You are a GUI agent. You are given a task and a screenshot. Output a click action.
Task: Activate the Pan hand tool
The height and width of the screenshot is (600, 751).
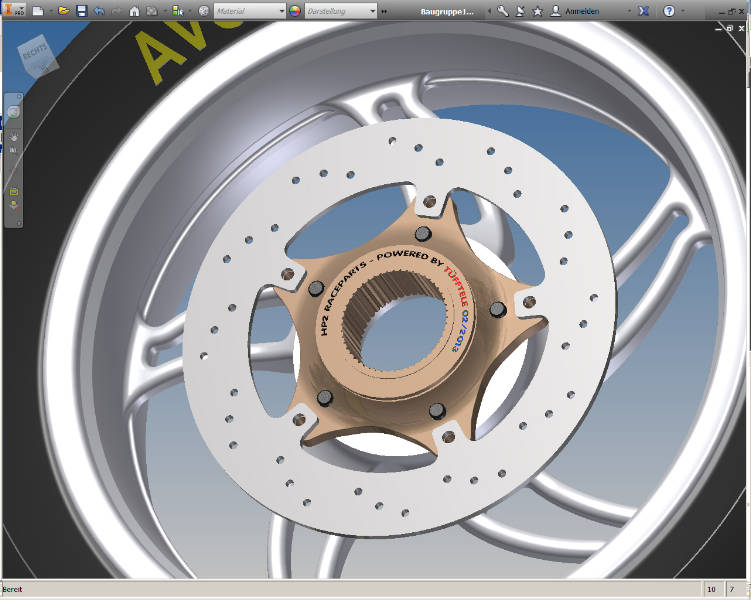point(13,137)
